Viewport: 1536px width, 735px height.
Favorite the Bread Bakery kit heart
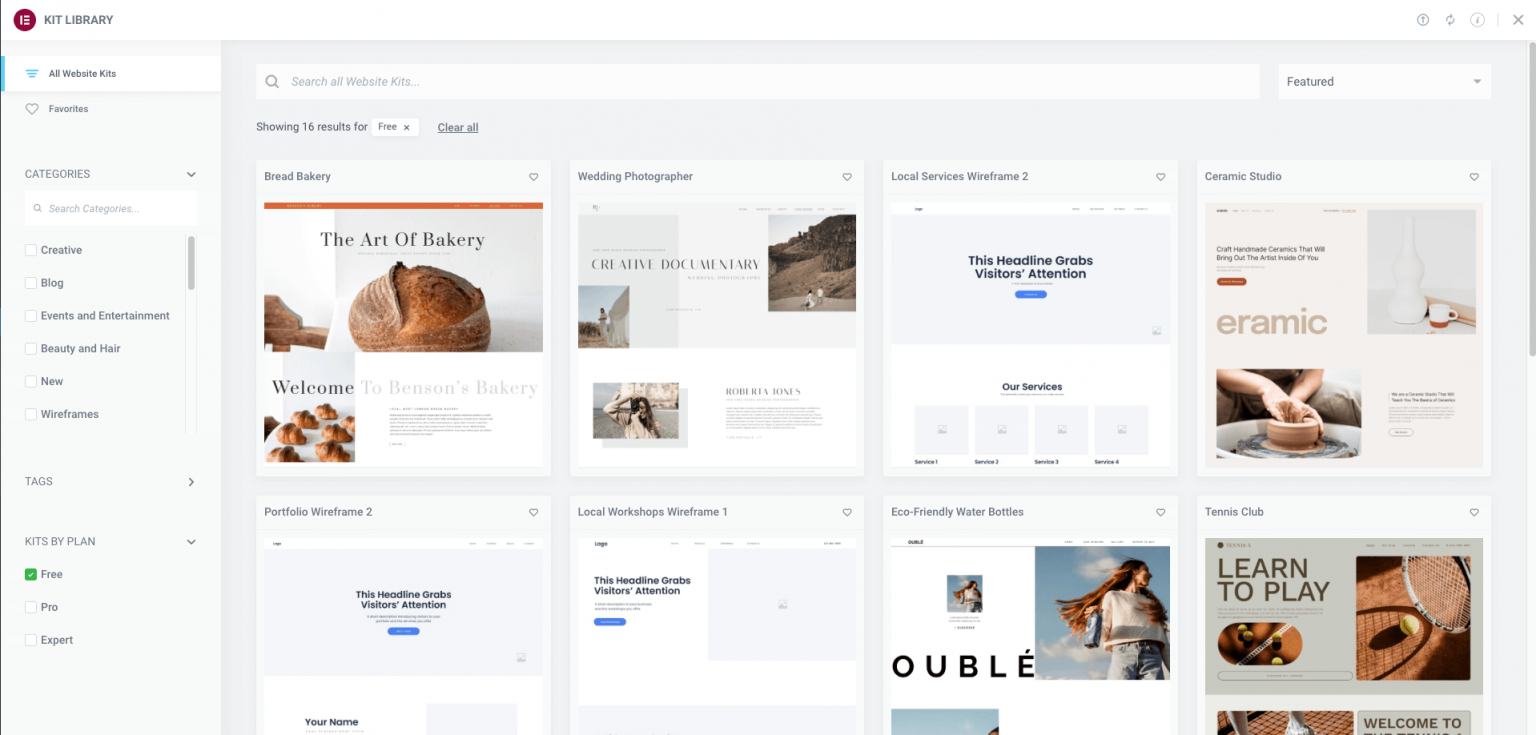(533, 177)
